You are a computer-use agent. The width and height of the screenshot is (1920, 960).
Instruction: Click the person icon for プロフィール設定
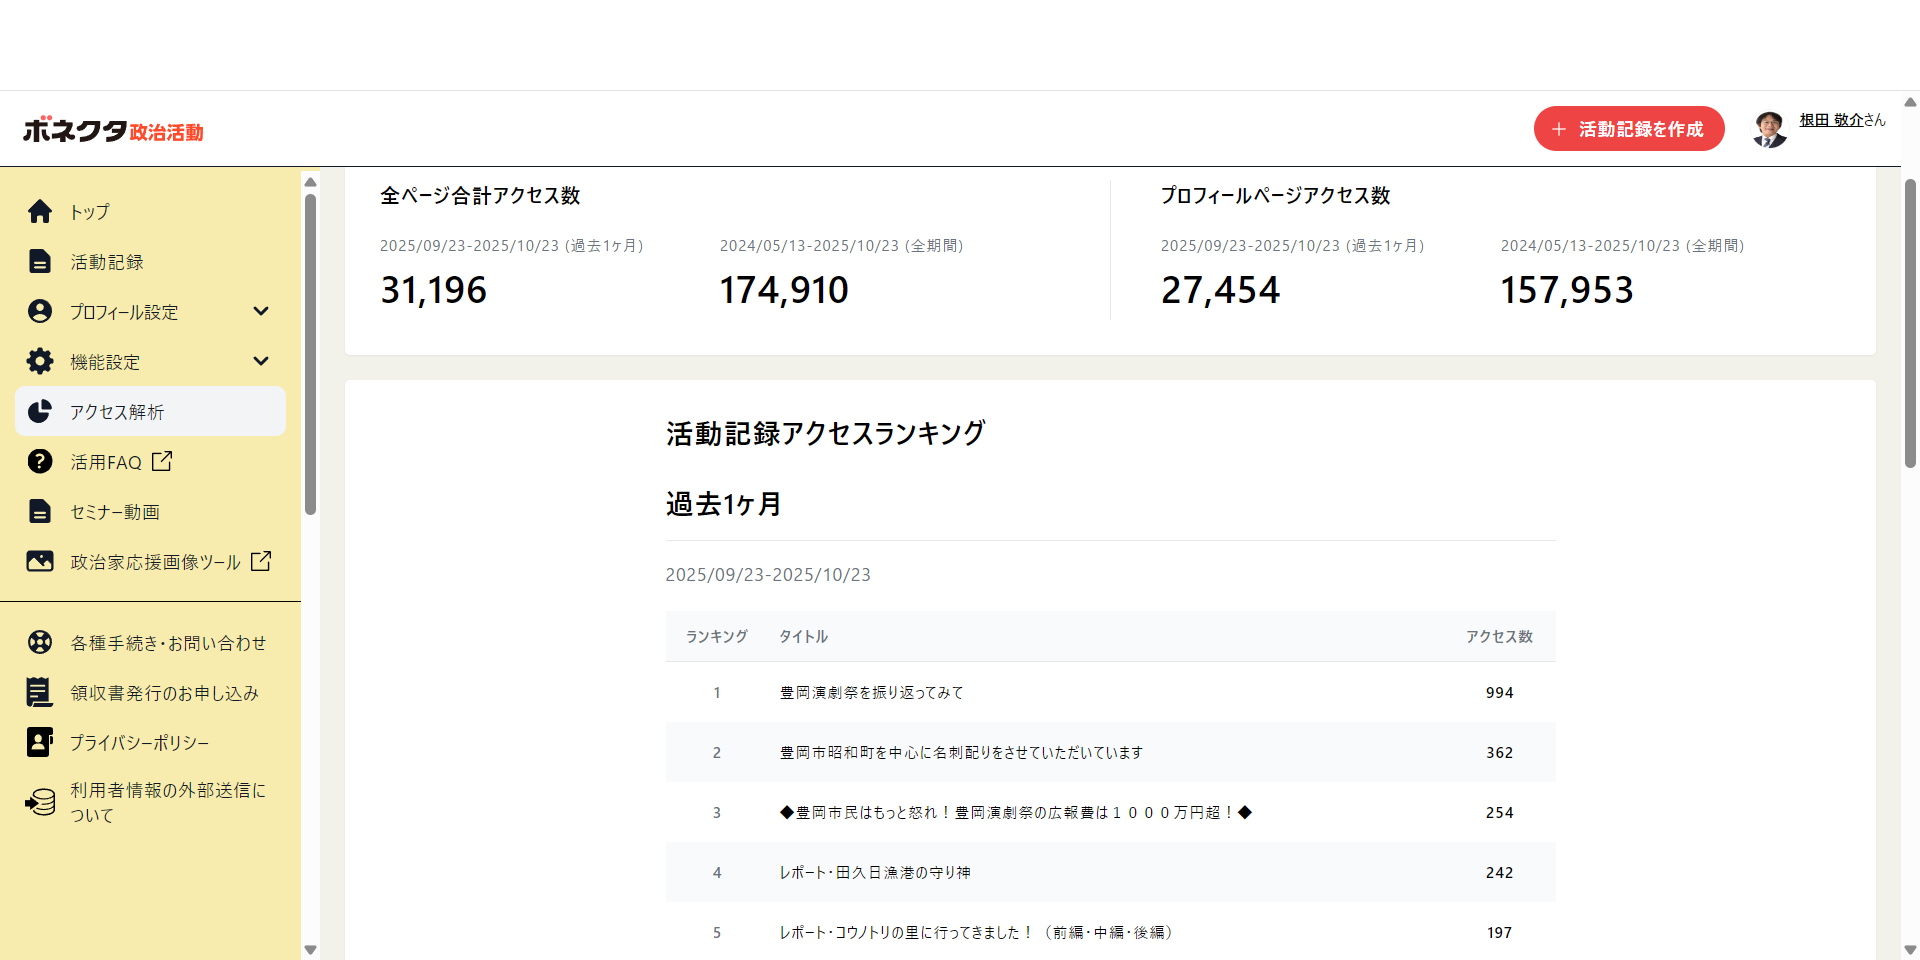click(x=40, y=312)
